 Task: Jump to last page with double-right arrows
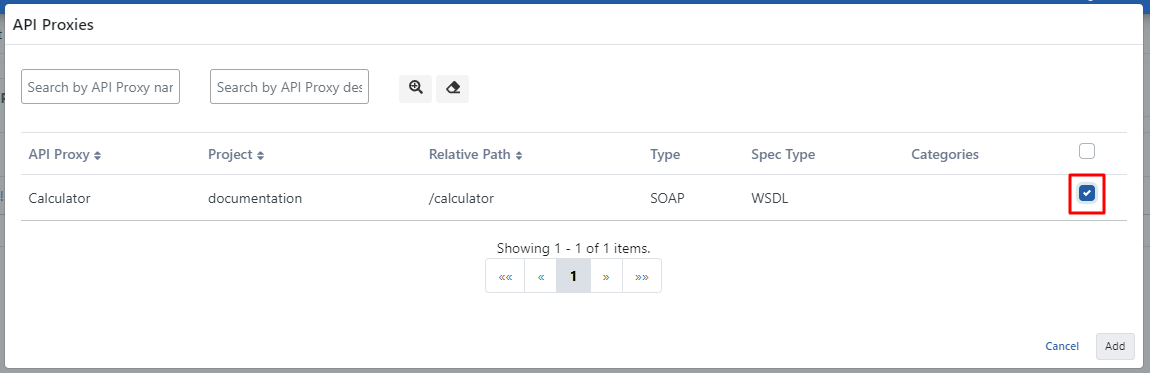(642, 276)
